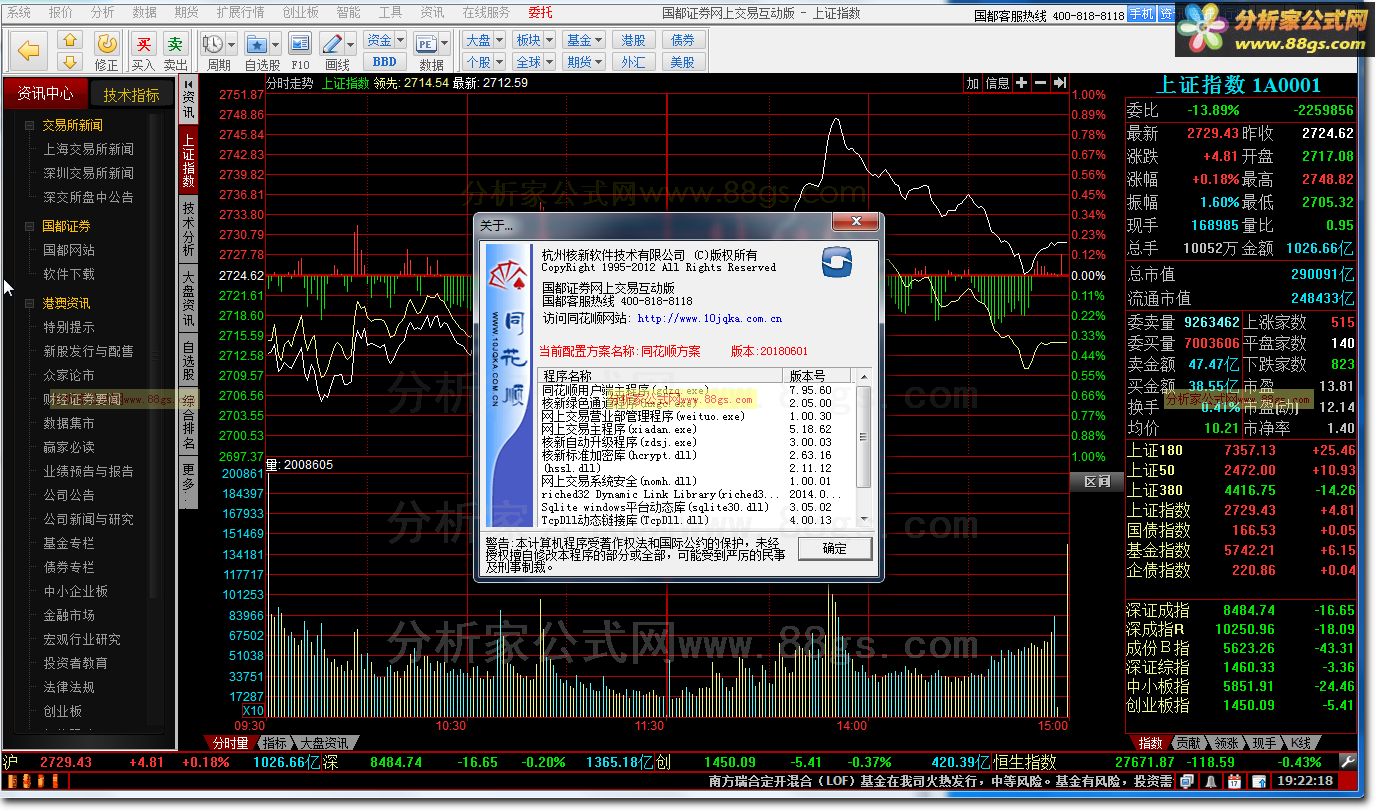Click the chart minus zoom icon
The height and width of the screenshot is (811, 1377).
point(1040,84)
